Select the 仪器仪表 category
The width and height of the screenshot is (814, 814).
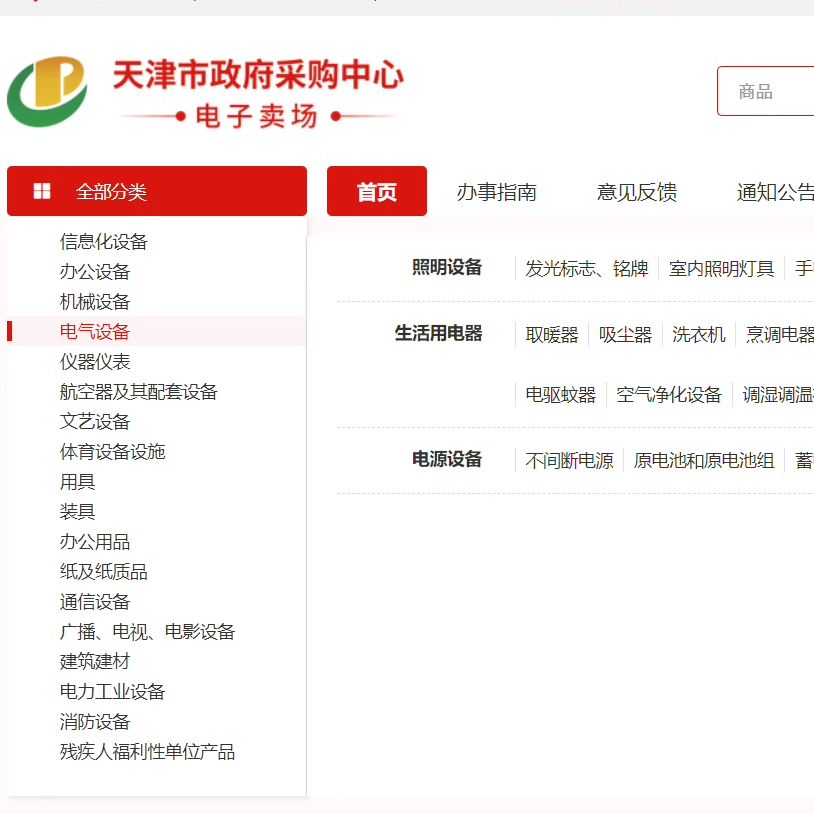coord(95,361)
